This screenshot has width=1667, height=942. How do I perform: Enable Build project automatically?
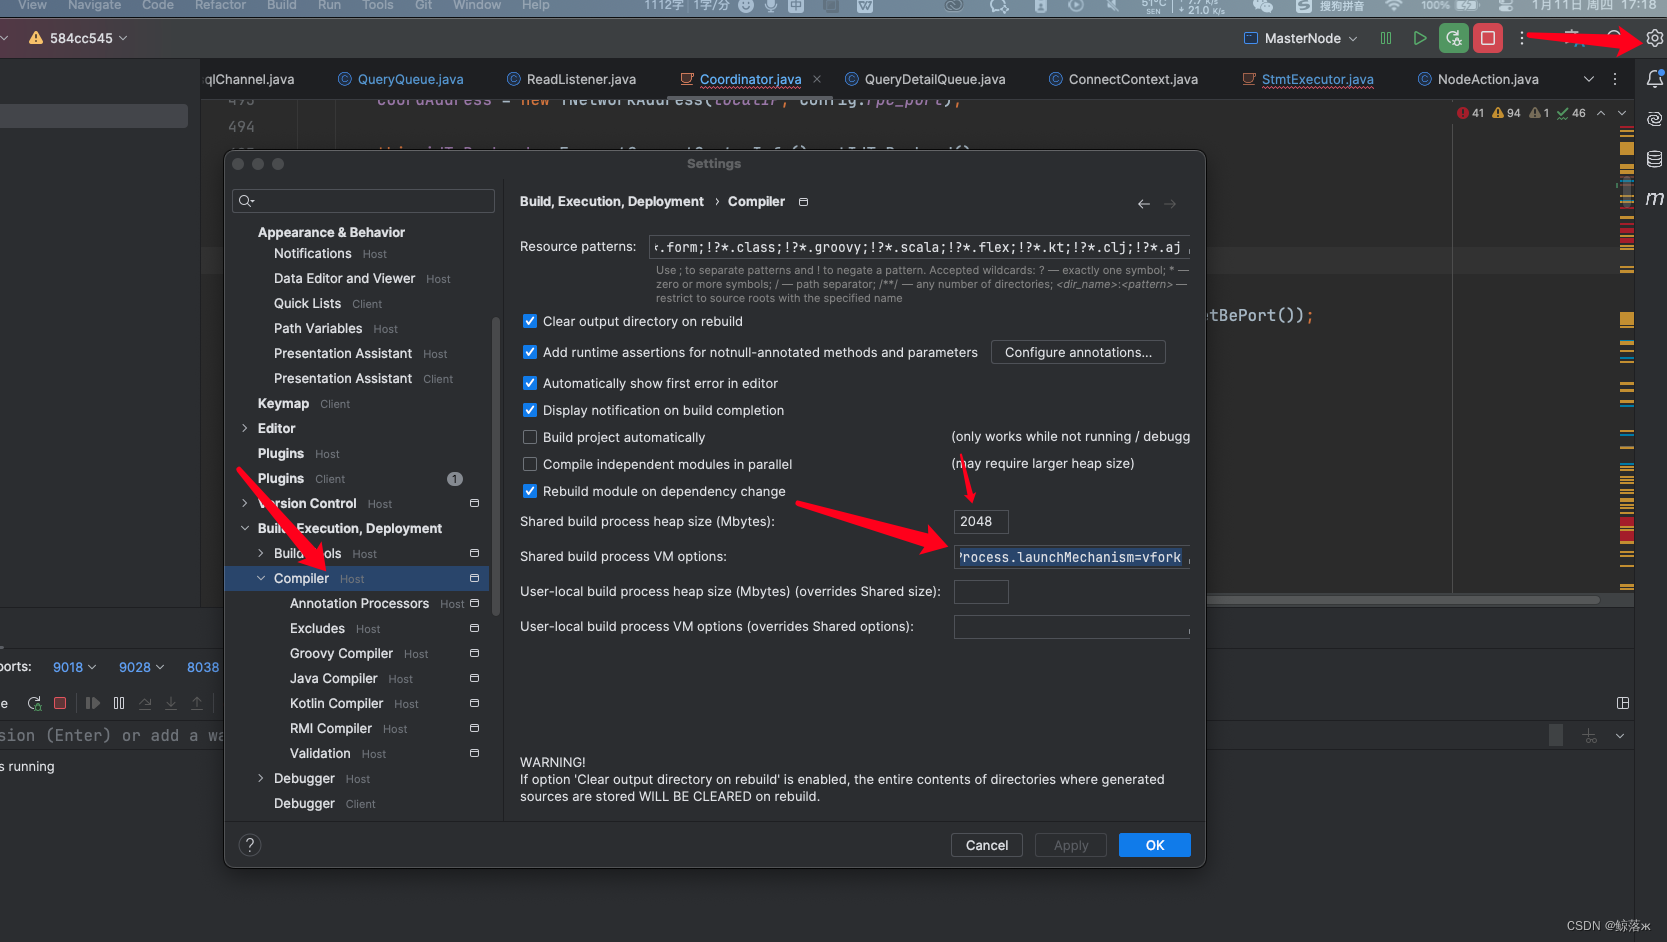click(x=530, y=437)
